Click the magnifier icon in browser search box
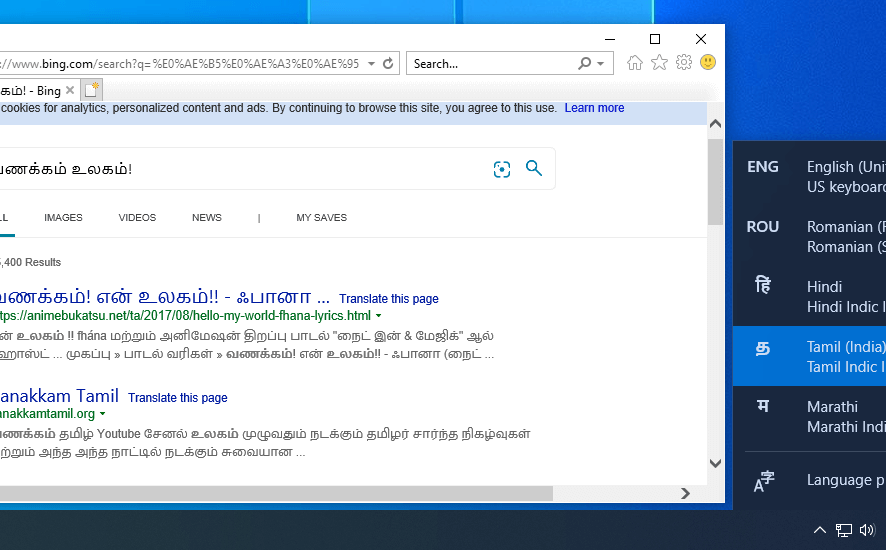The image size is (886, 550). (x=585, y=63)
